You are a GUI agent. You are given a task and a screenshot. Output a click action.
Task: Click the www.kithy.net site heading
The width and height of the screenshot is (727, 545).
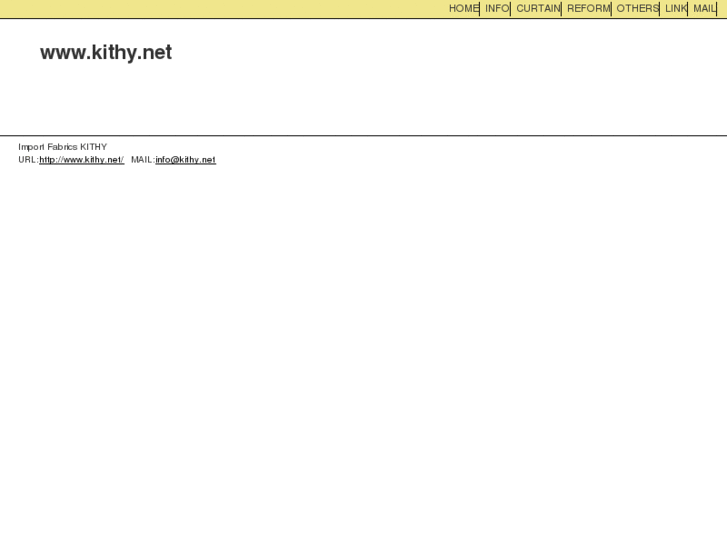tap(106, 52)
